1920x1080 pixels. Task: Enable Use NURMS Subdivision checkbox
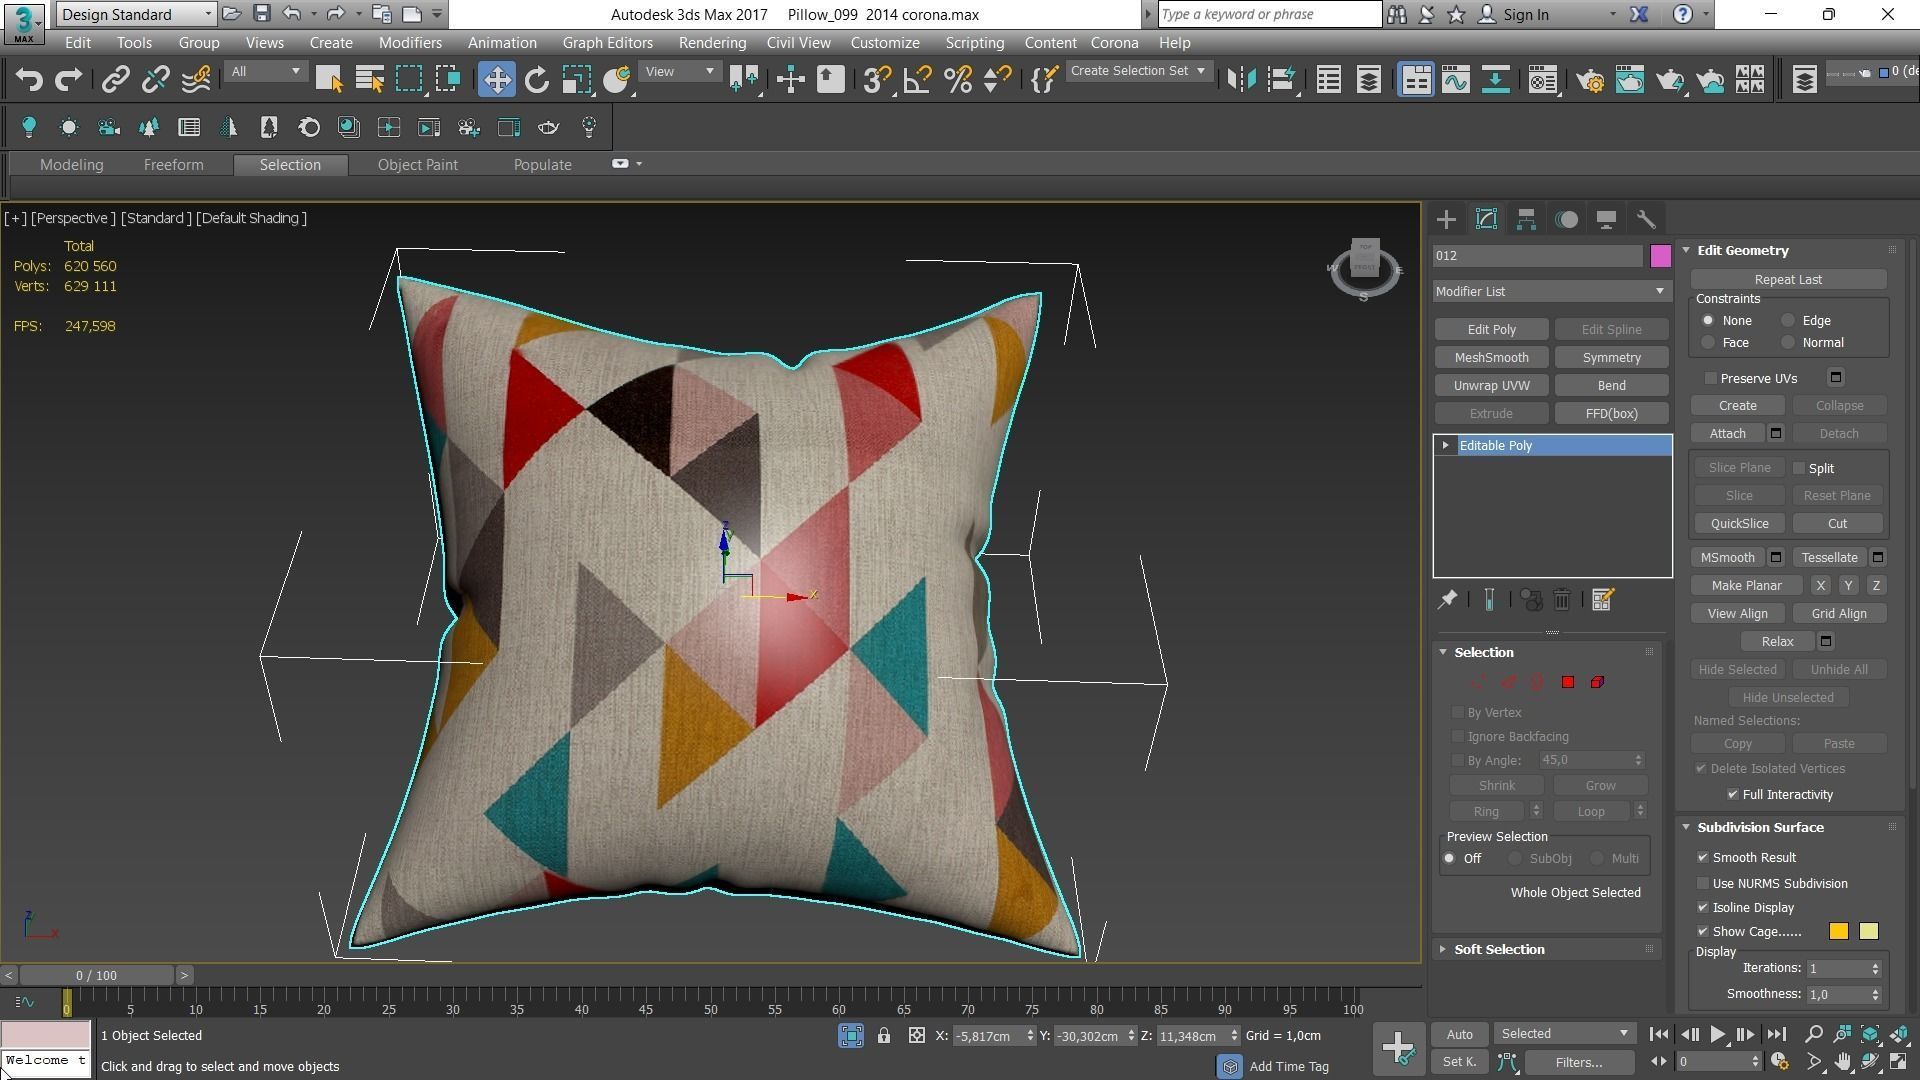click(x=1703, y=884)
